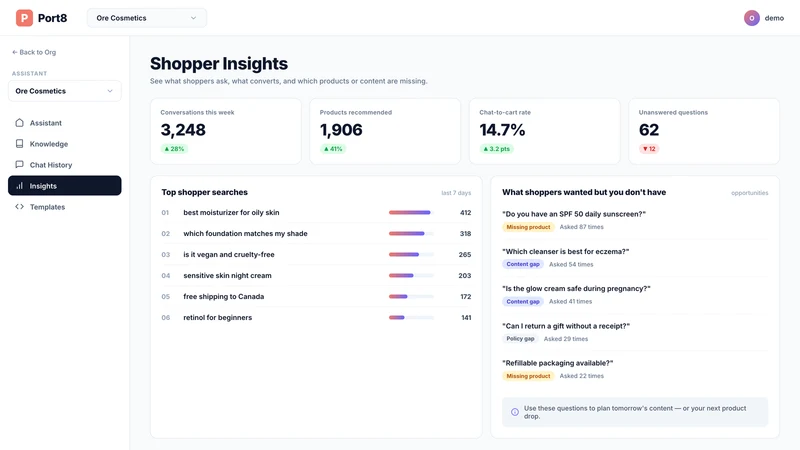Click the Assistant home icon
This screenshot has height=450, width=800.
coord(19,122)
